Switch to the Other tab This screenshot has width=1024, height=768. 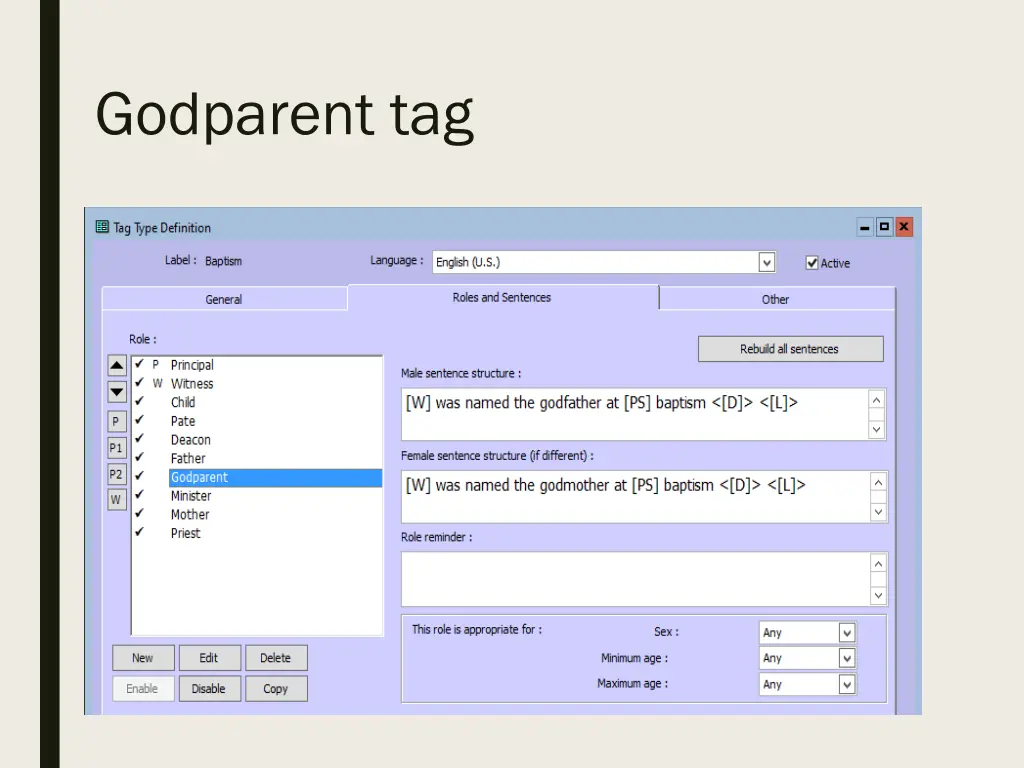pyautogui.click(x=776, y=299)
